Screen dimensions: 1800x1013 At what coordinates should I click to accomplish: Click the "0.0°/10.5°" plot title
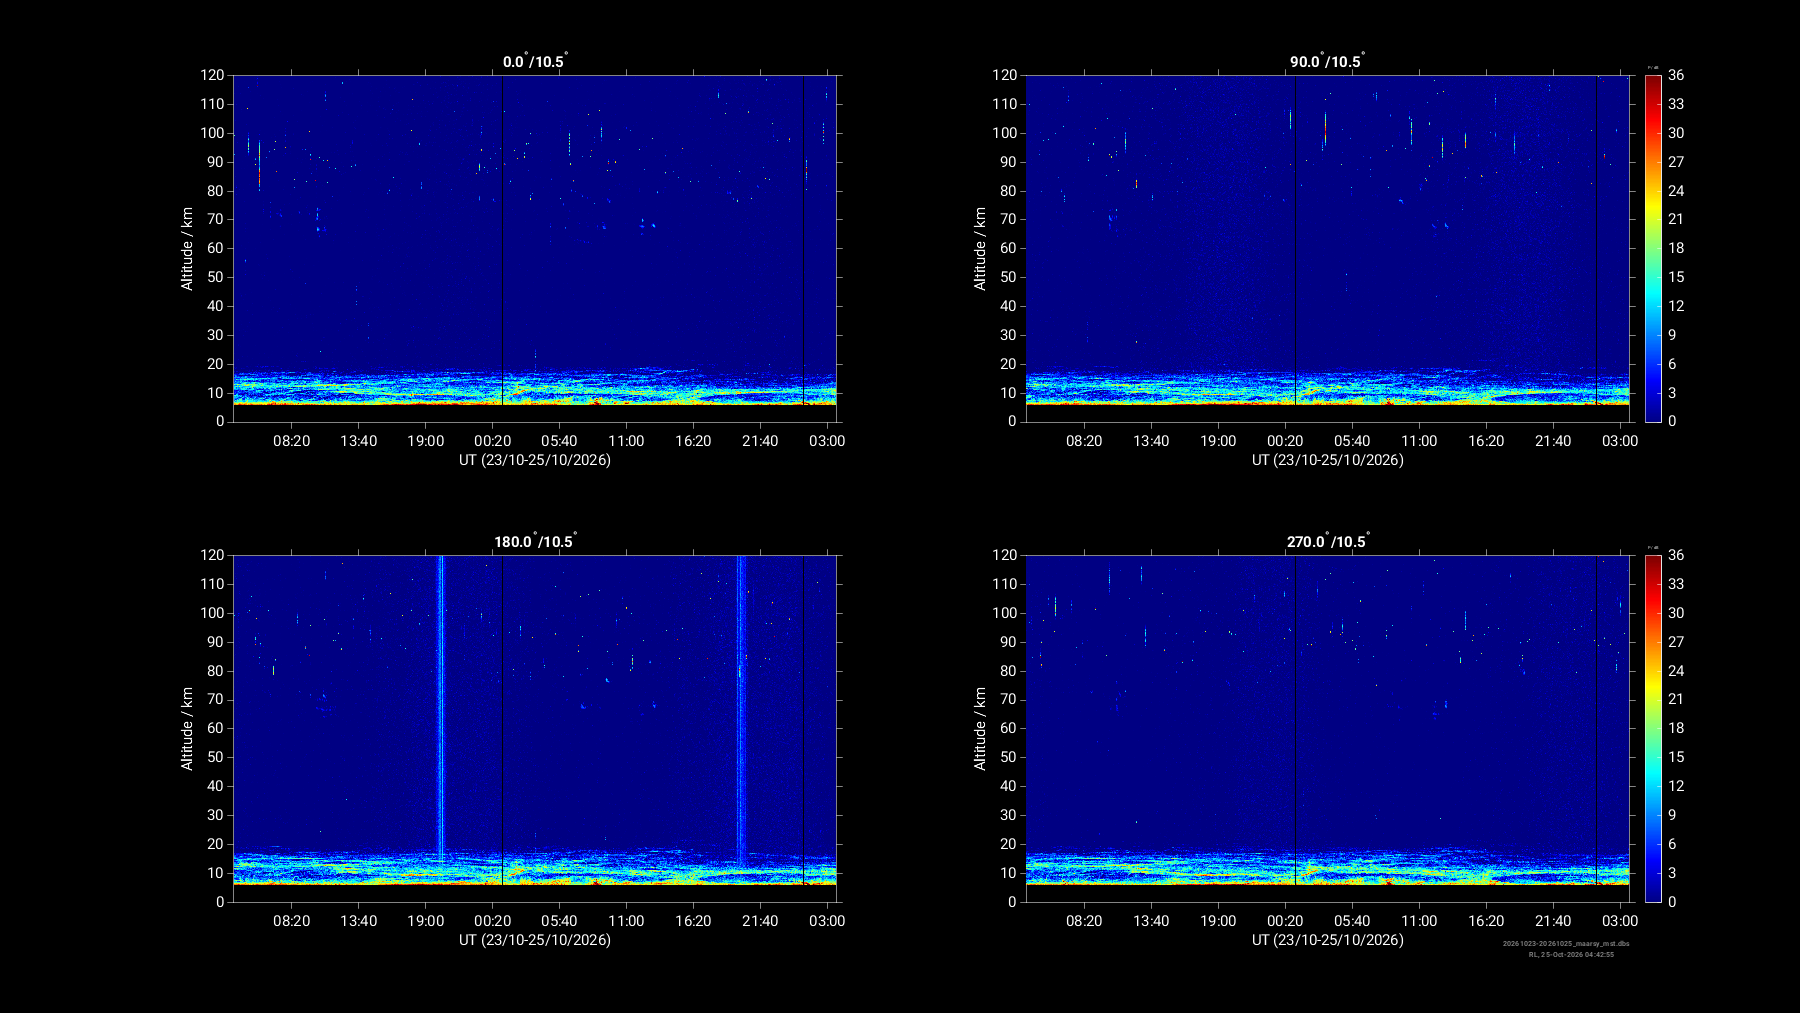[535, 61]
